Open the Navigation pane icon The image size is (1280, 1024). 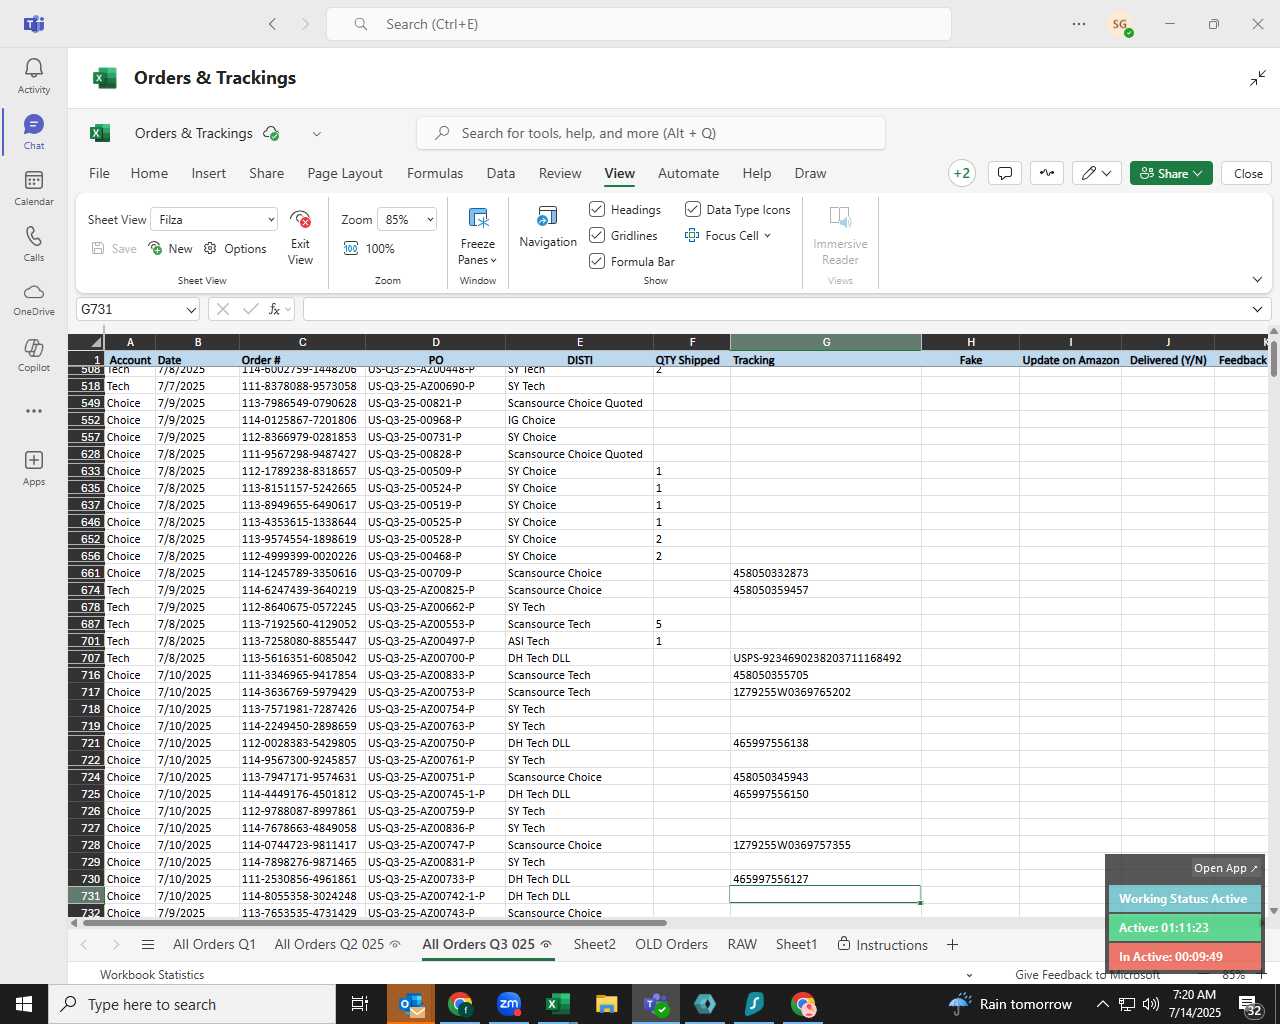pyautogui.click(x=547, y=216)
